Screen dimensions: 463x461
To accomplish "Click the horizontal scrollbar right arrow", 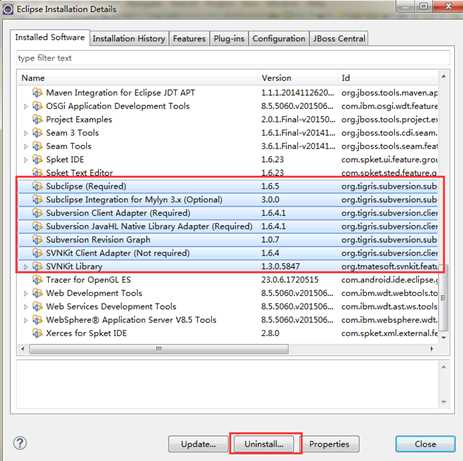I will [x=432, y=349].
